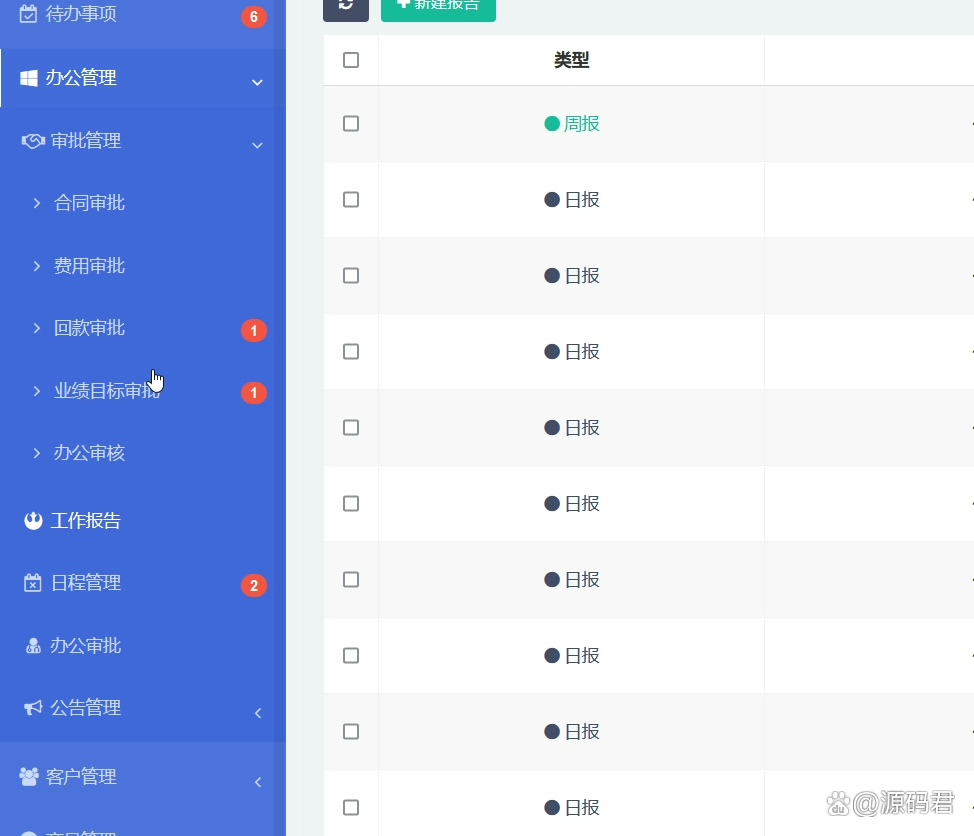Screen dimensions: 974x836
Task: Click the red badge 2 on 日程管理
Action: coord(253,585)
